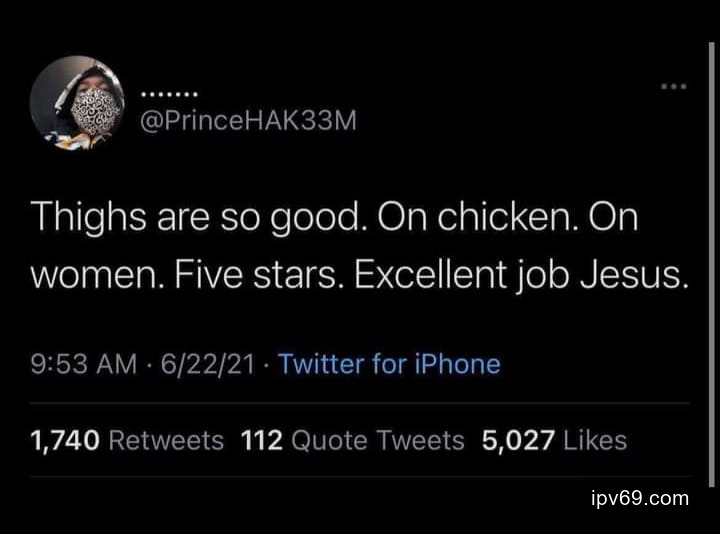Screen dimensions: 720x534
Task: Click the masked profile avatar picture
Action: click(78, 103)
